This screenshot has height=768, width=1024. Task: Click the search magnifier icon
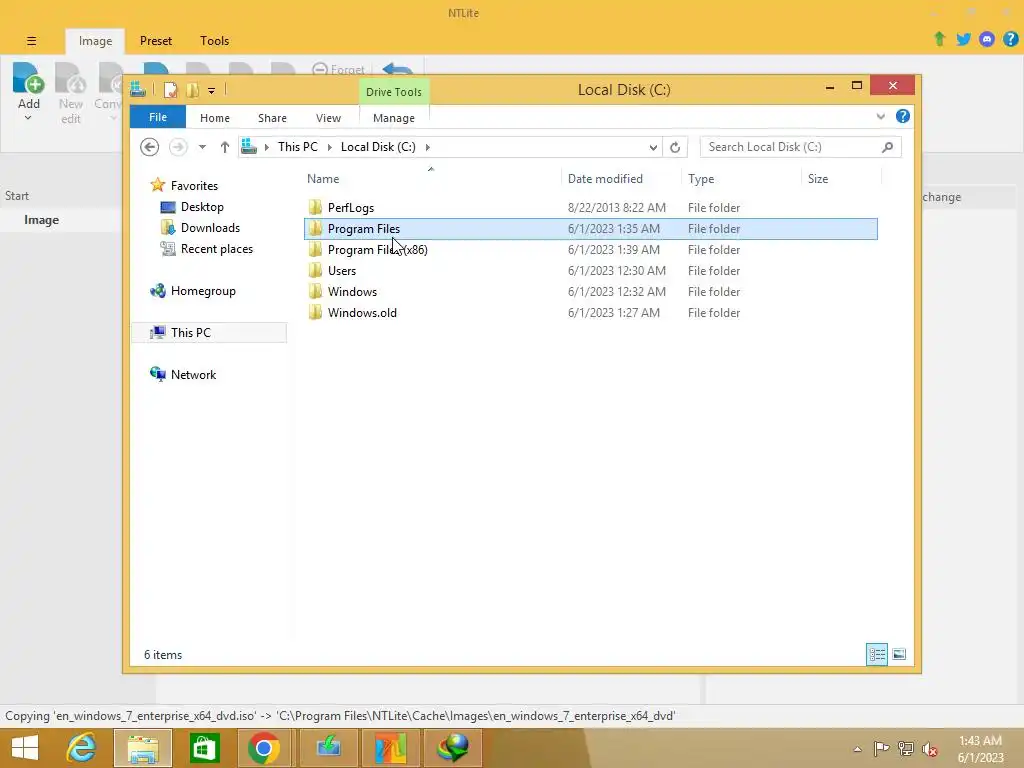click(x=887, y=147)
